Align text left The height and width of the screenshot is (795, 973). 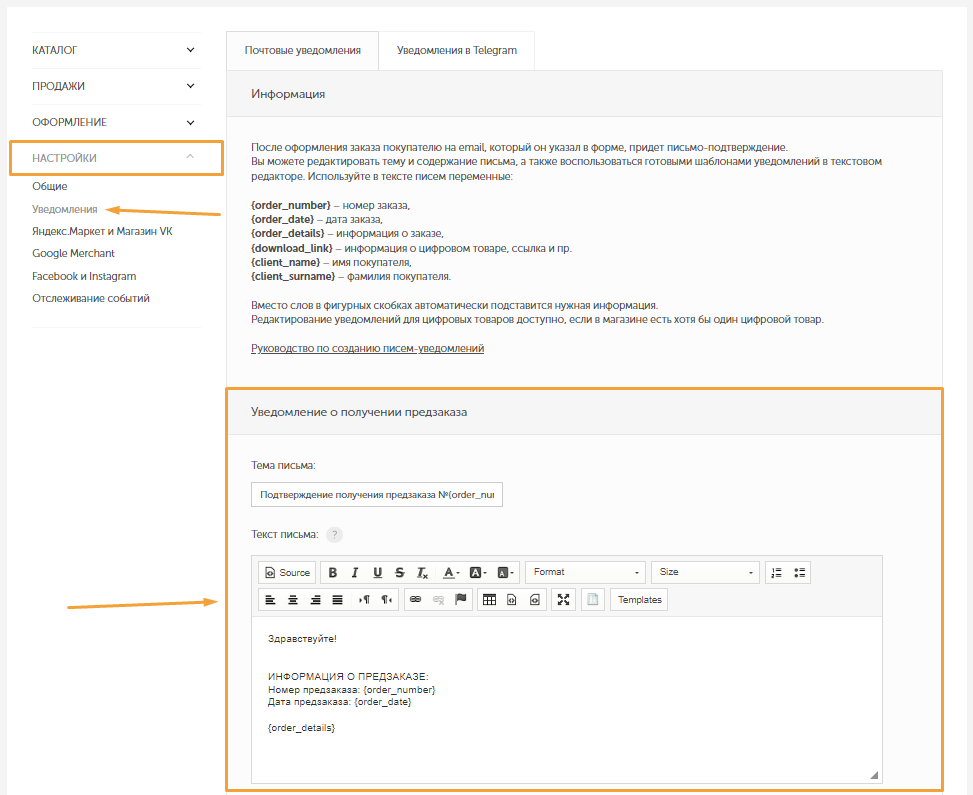tap(271, 600)
